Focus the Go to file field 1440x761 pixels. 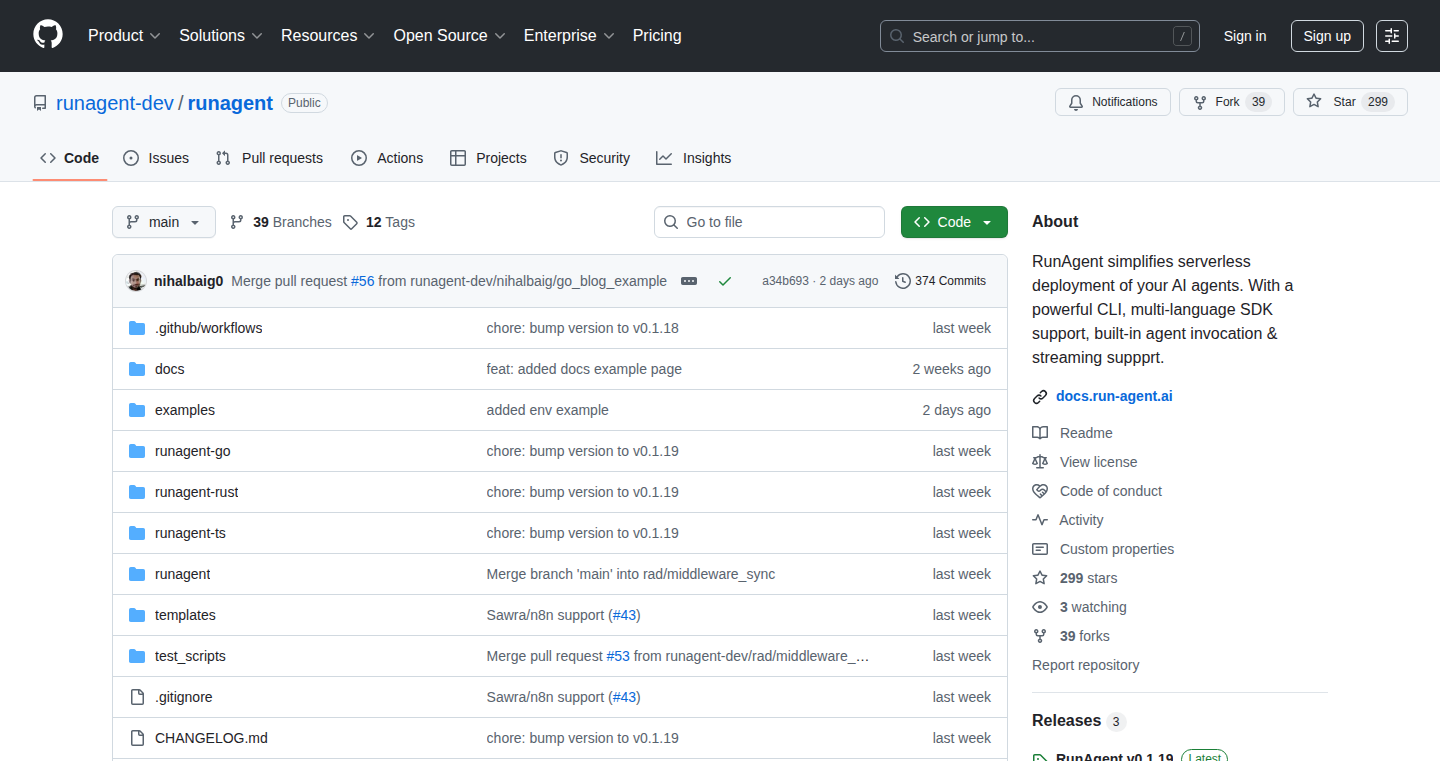pos(770,222)
